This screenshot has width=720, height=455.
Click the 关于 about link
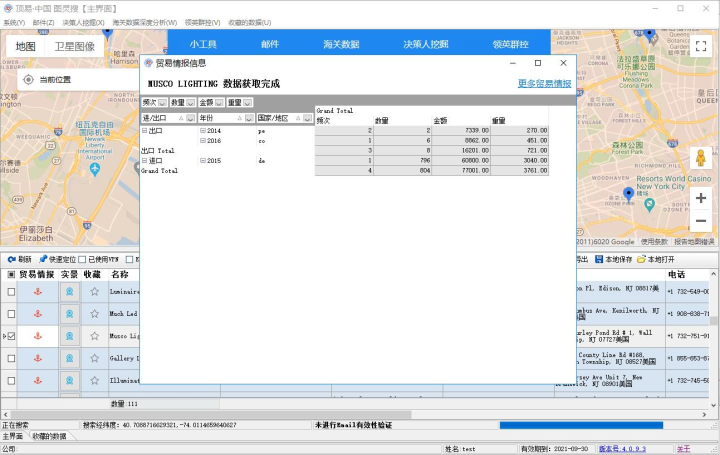[683, 449]
